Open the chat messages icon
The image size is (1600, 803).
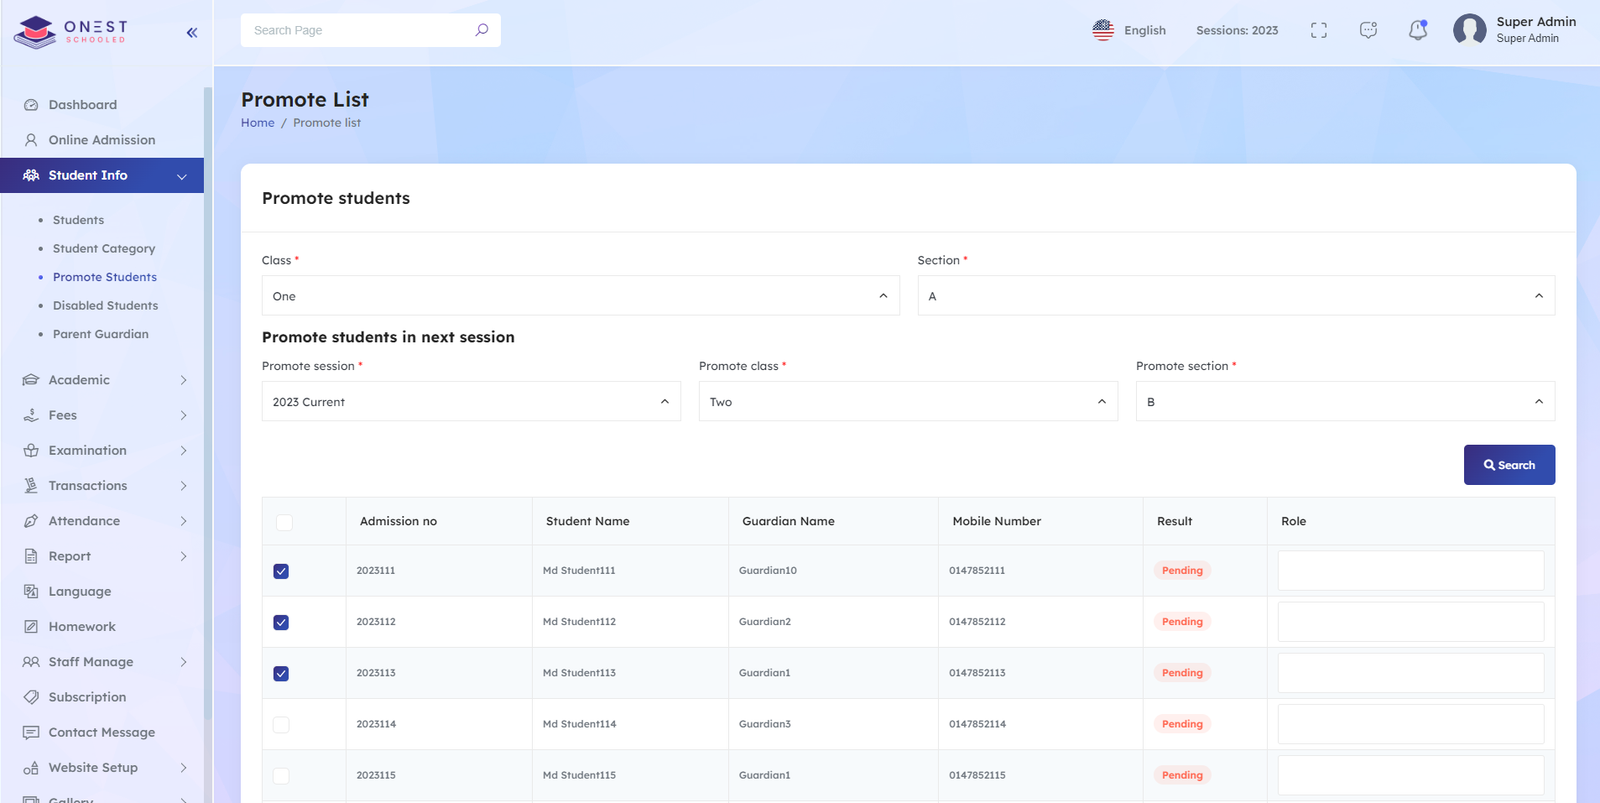click(1368, 30)
